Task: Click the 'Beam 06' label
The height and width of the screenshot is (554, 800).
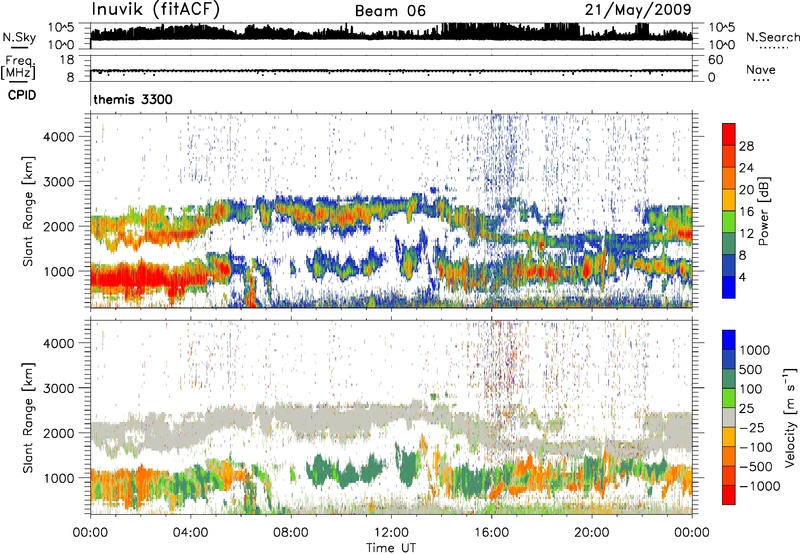Action: (390, 11)
